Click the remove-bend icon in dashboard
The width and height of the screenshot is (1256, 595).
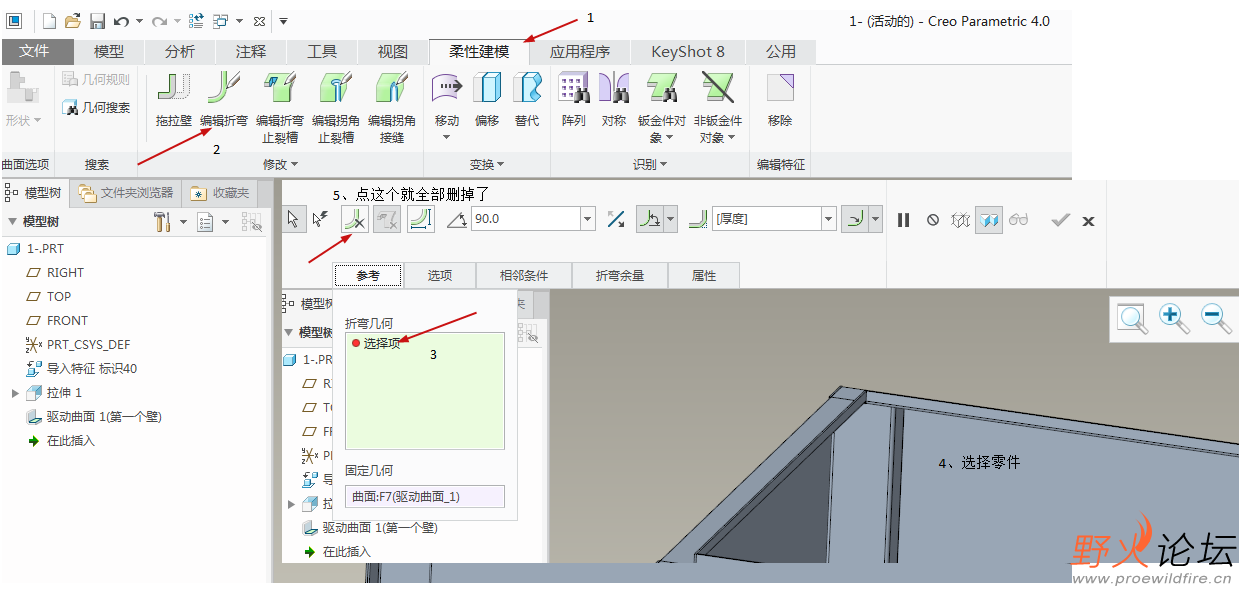coord(355,219)
